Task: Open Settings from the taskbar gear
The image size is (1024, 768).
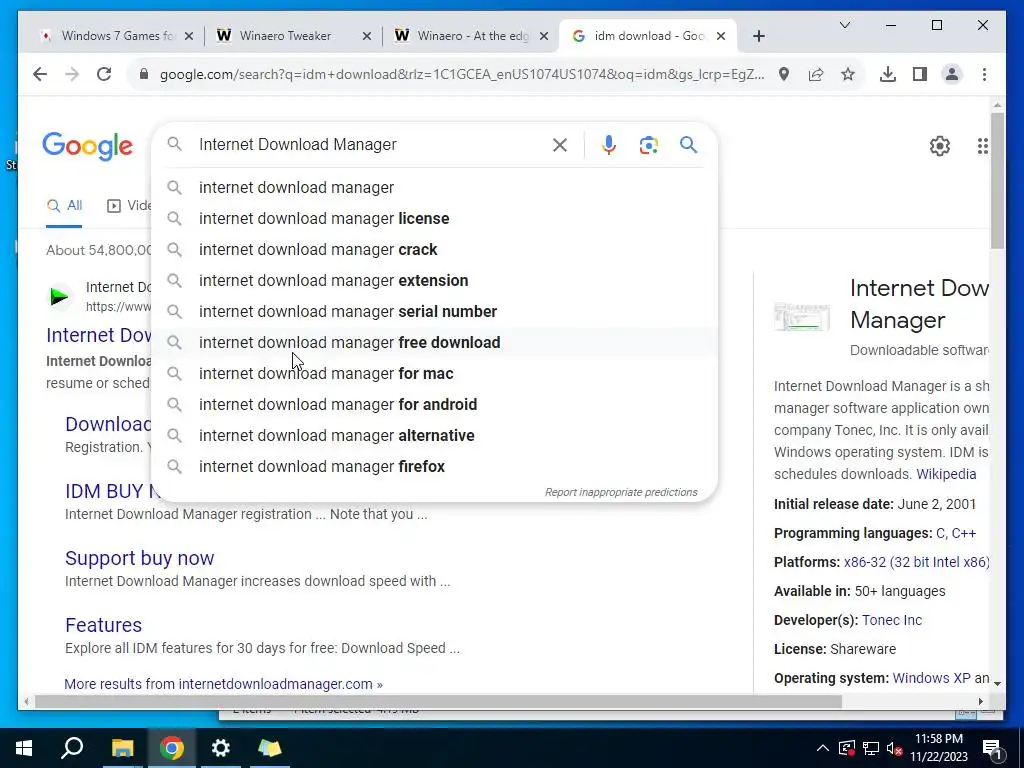Action: (221, 748)
